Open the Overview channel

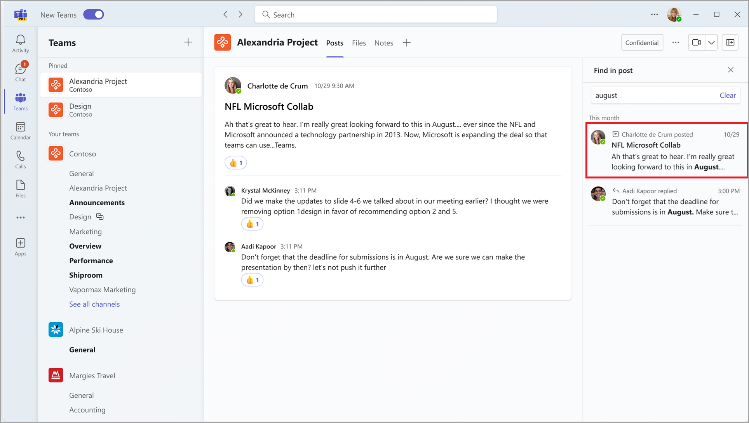(86, 246)
